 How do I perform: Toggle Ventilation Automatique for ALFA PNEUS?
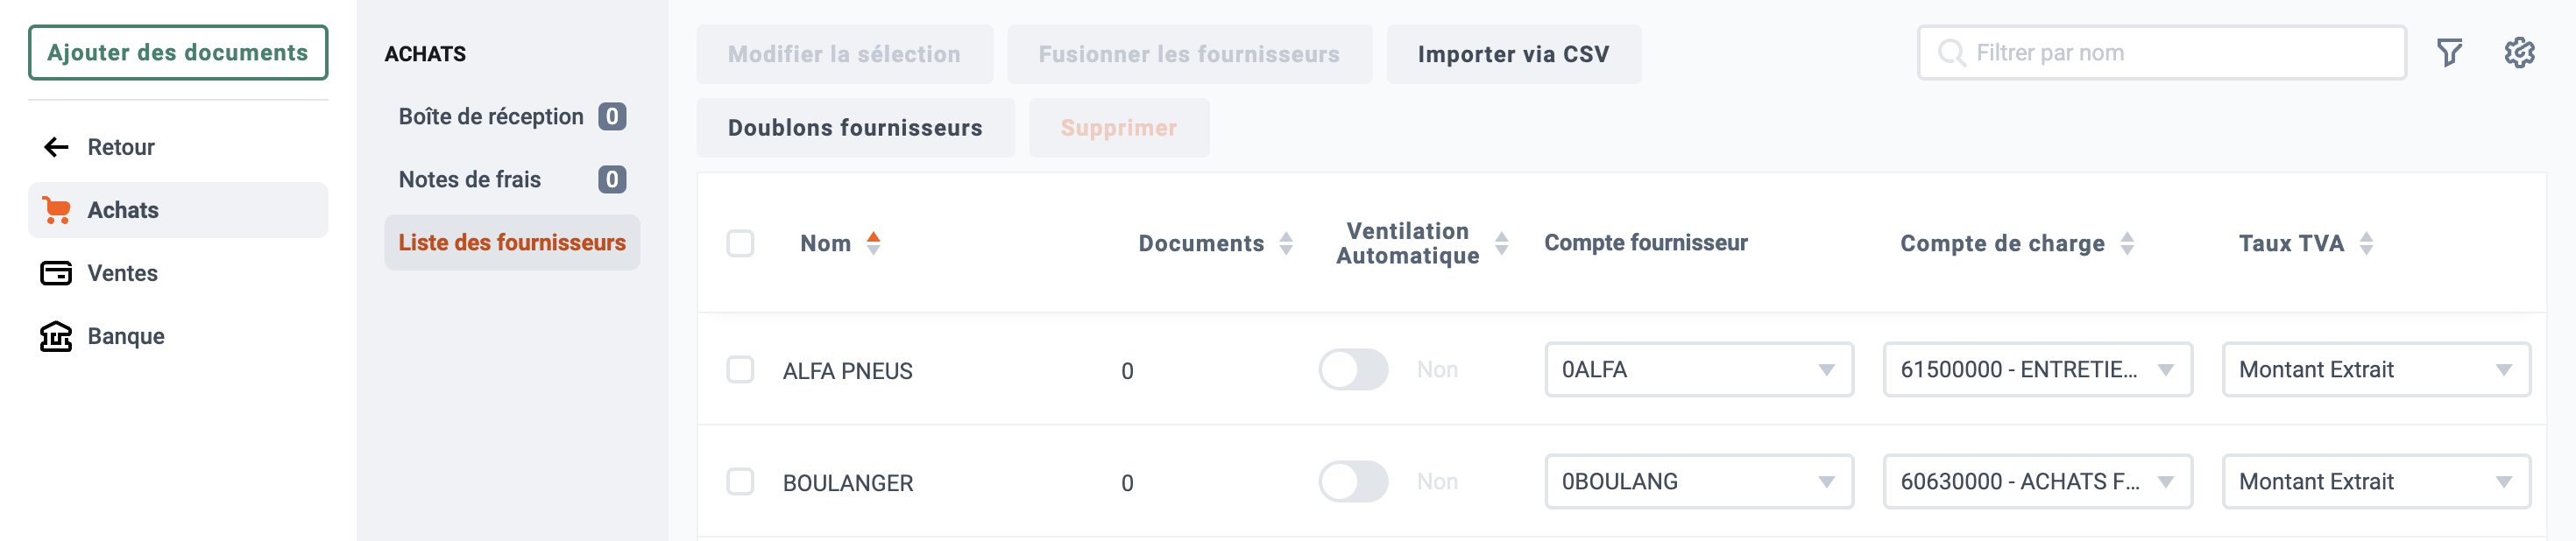coord(1353,370)
